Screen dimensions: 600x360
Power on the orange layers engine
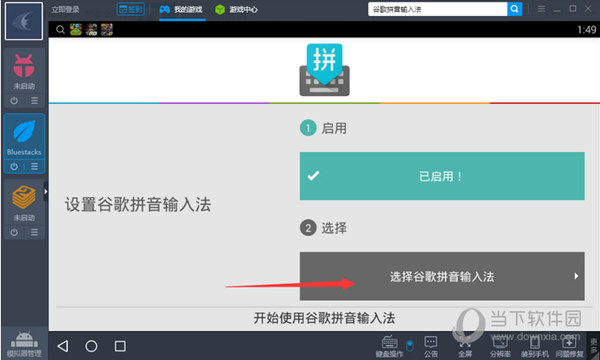(x=14, y=232)
